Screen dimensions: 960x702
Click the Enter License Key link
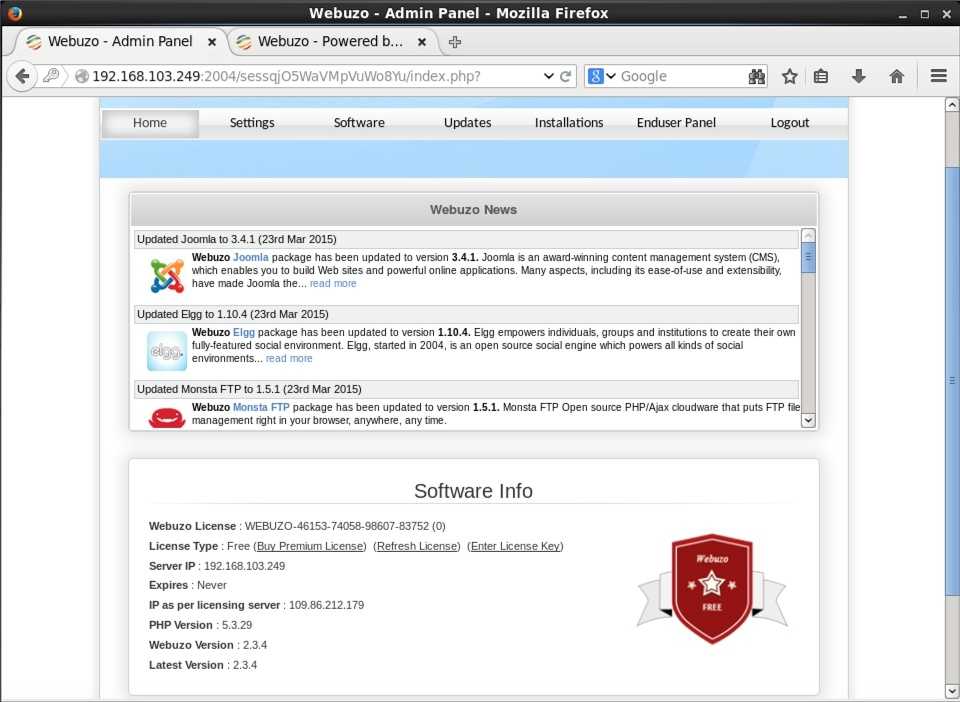[x=515, y=546]
